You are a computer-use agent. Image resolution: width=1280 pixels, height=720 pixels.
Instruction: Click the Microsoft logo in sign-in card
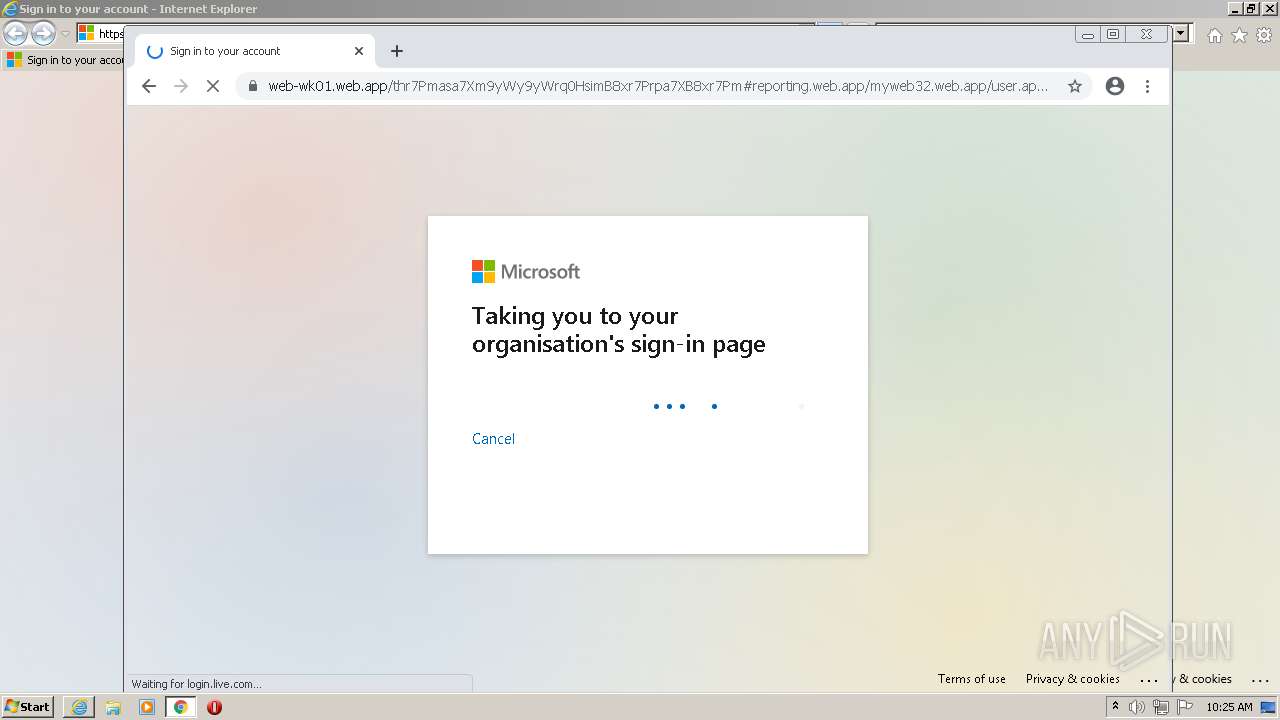(526, 272)
